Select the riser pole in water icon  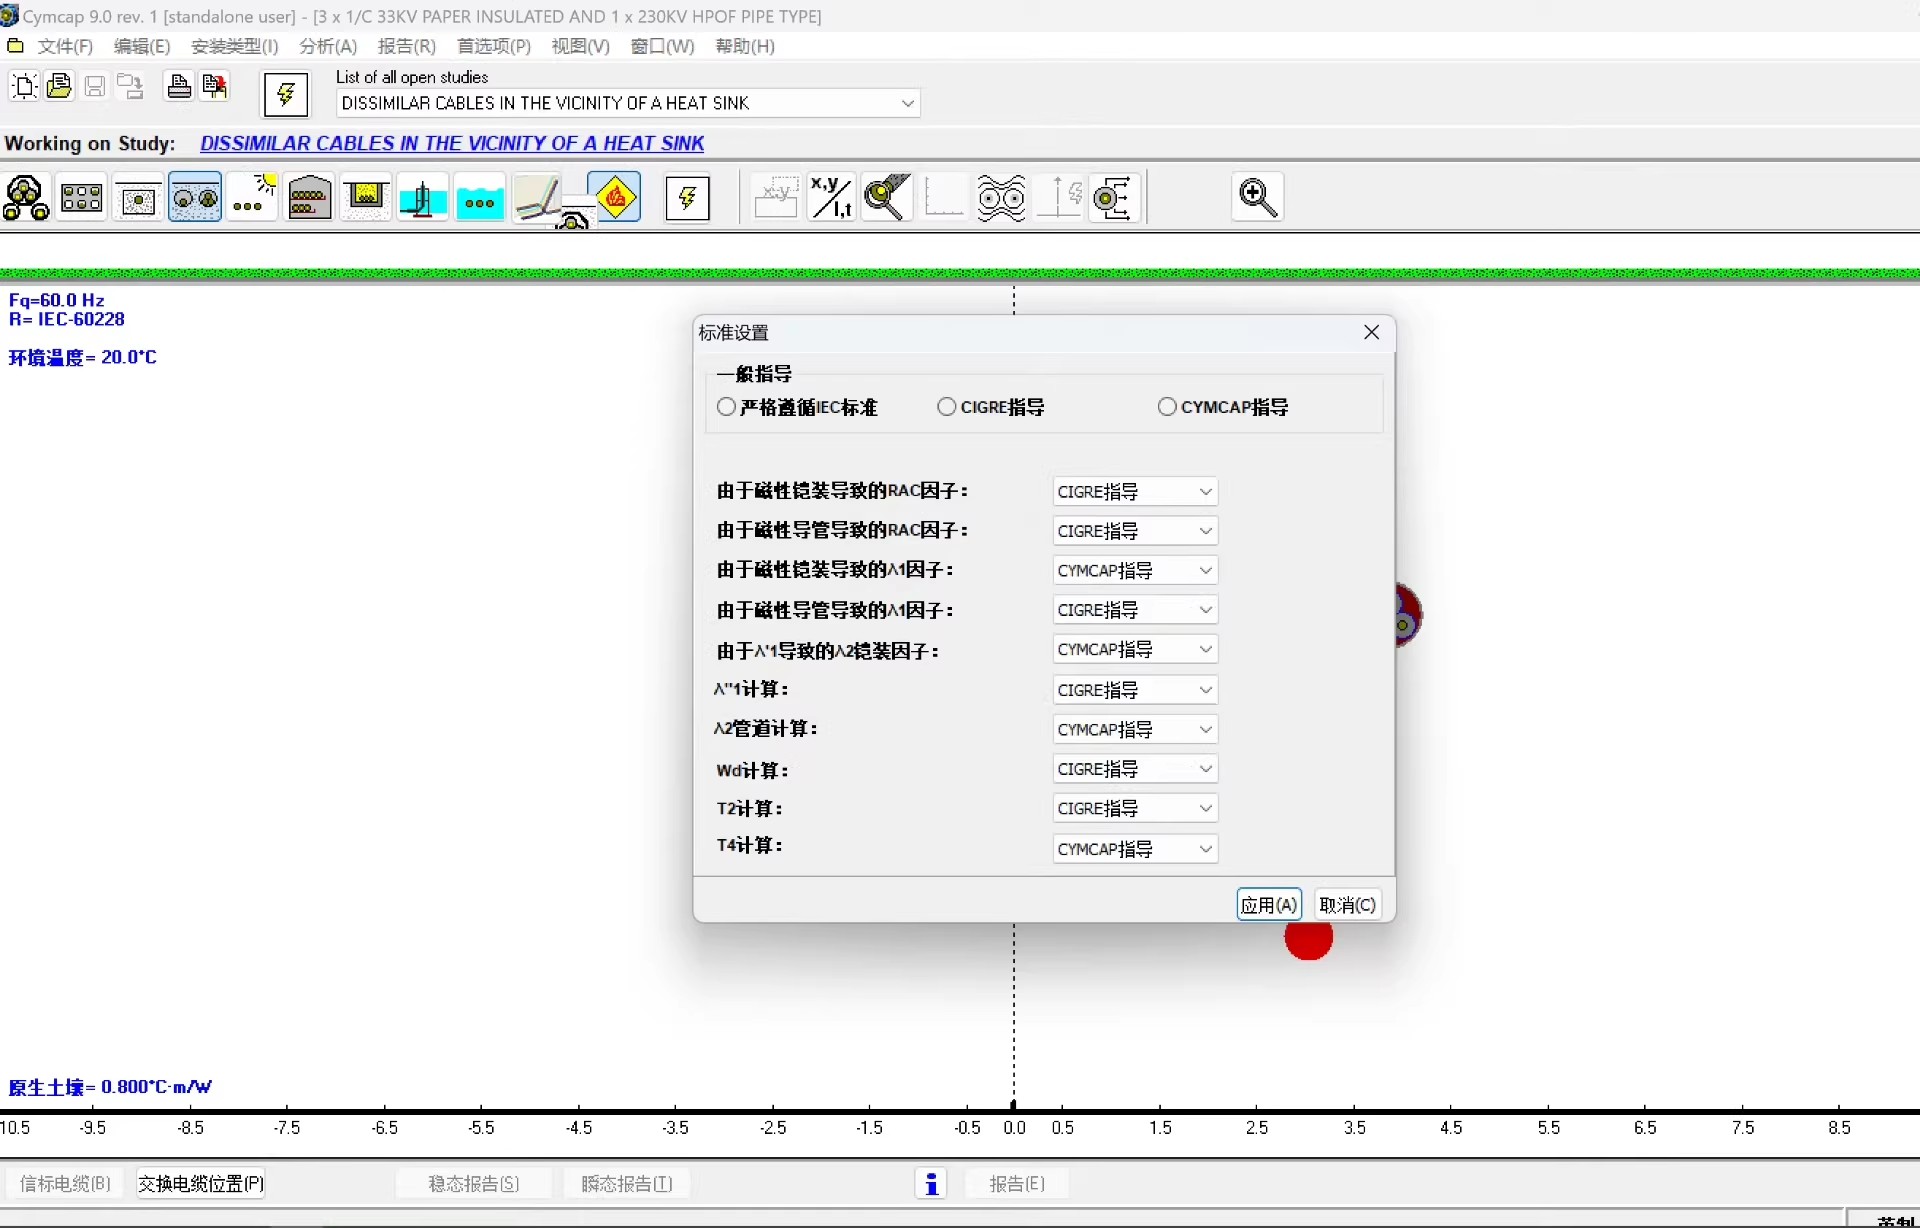tap(423, 198)
